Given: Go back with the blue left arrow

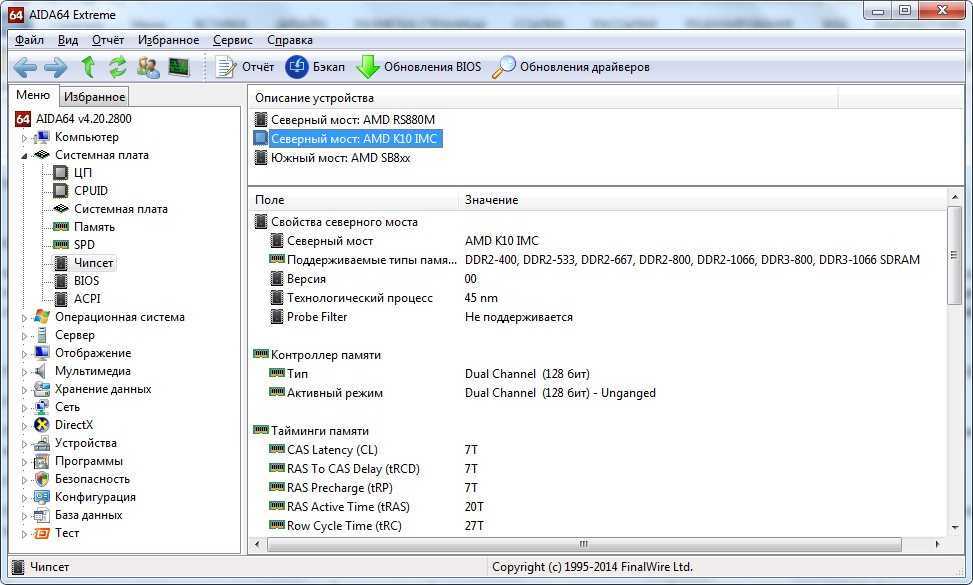Looking at the screenshot, I should pyautogui.click(x=25, y=67).
